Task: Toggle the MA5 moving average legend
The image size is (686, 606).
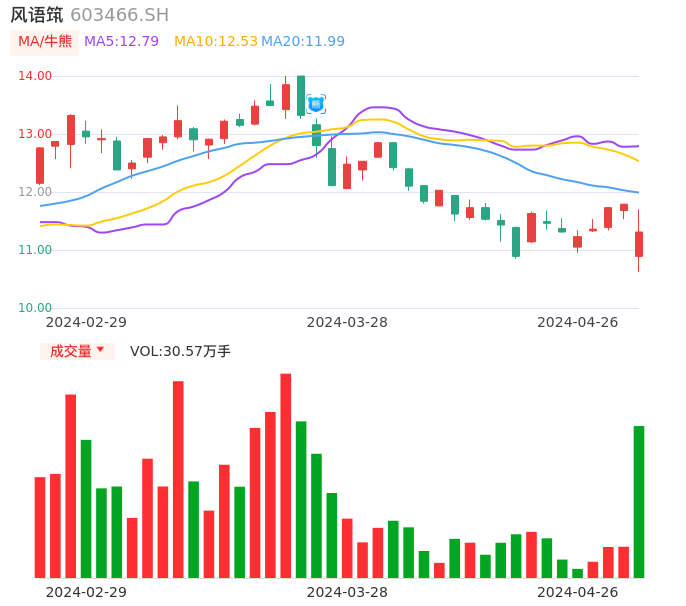Action: 121,42
